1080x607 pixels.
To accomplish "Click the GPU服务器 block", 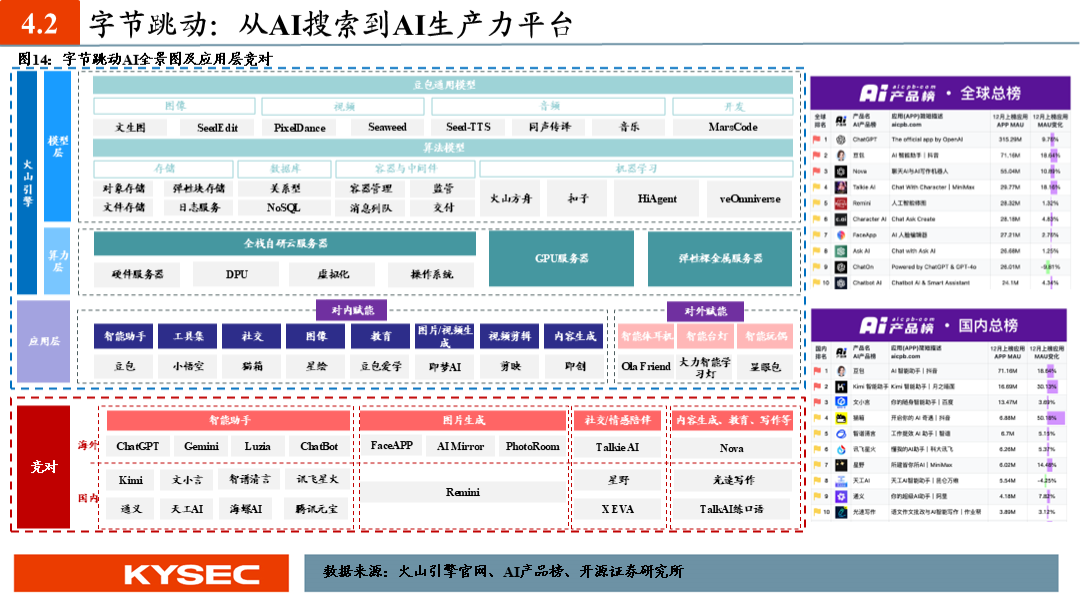I will (x=561, y=258).
